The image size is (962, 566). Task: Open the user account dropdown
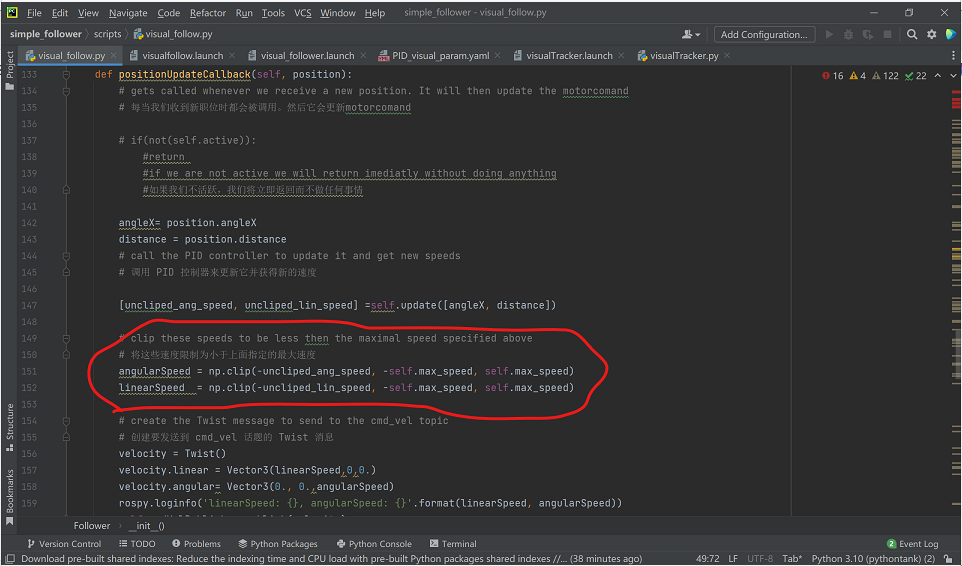pyautogui.click(x=691, y=34)
